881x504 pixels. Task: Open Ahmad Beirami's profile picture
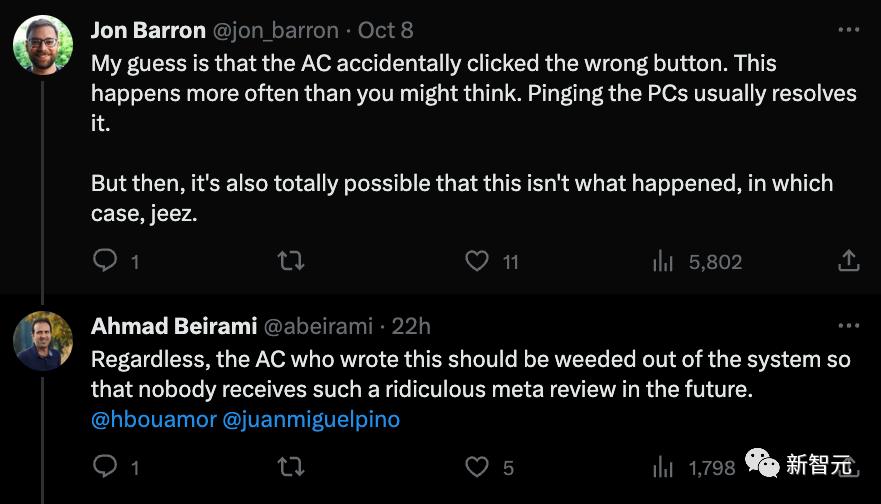click(42, 341)
